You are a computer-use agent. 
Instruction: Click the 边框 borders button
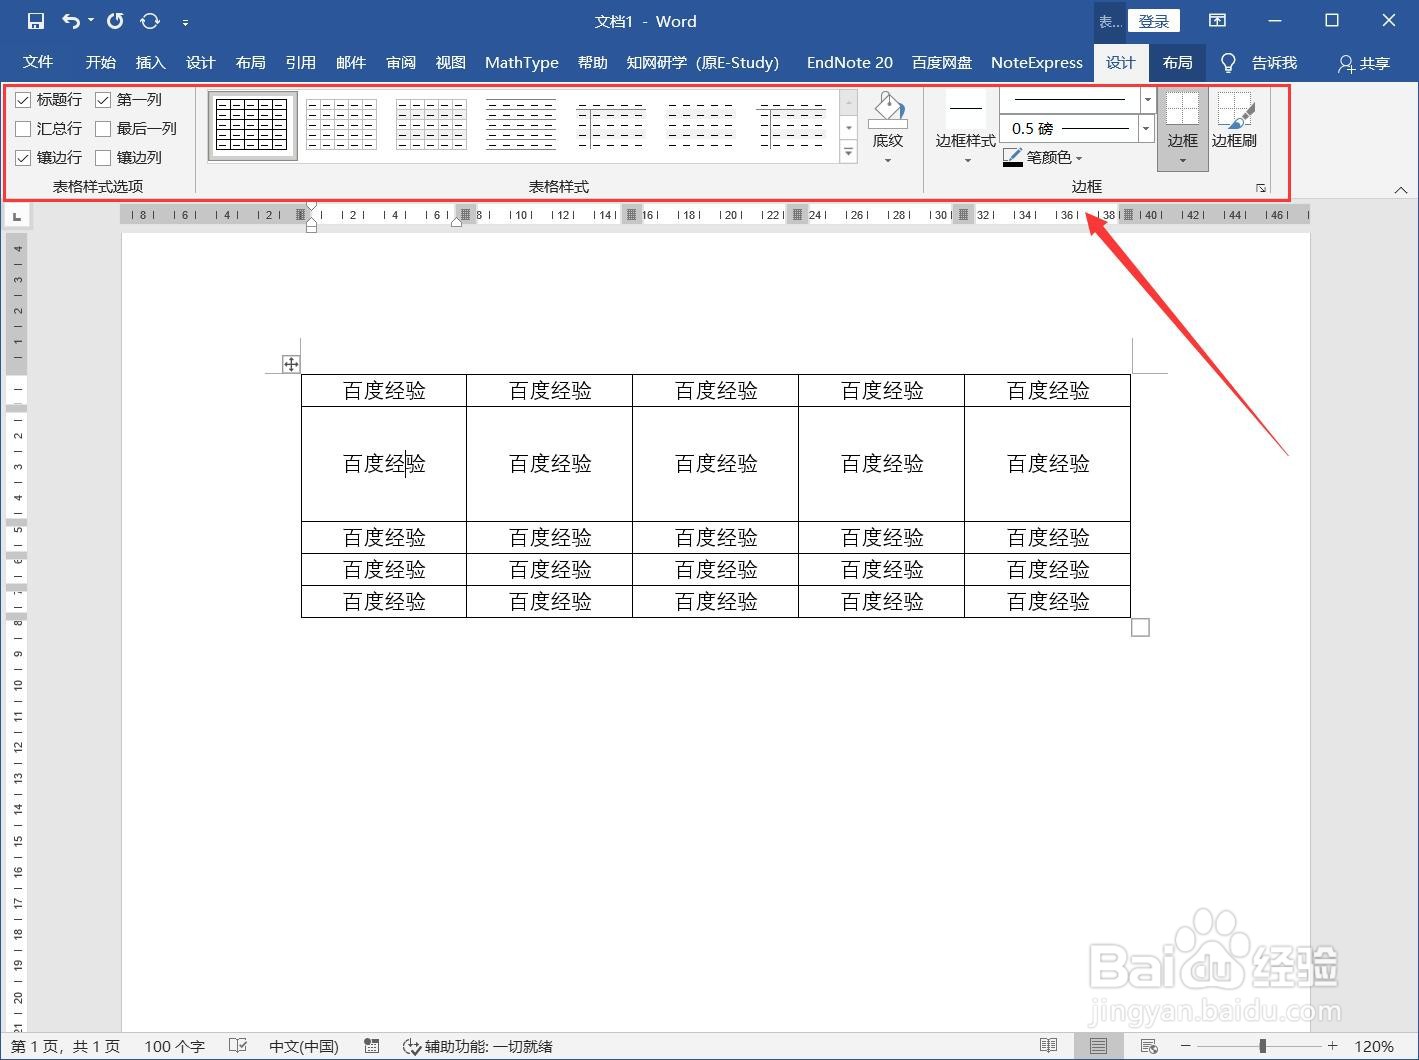click(x=1183, y=130)
